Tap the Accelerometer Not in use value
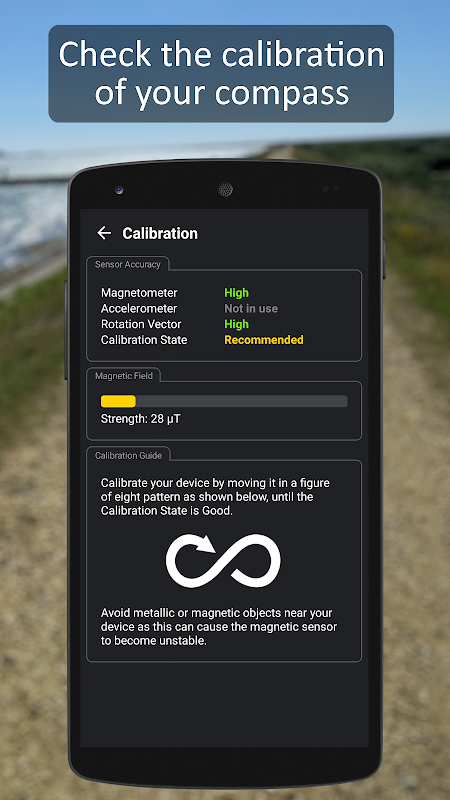This screenshot has width=450, height=800. pos(251,309)
